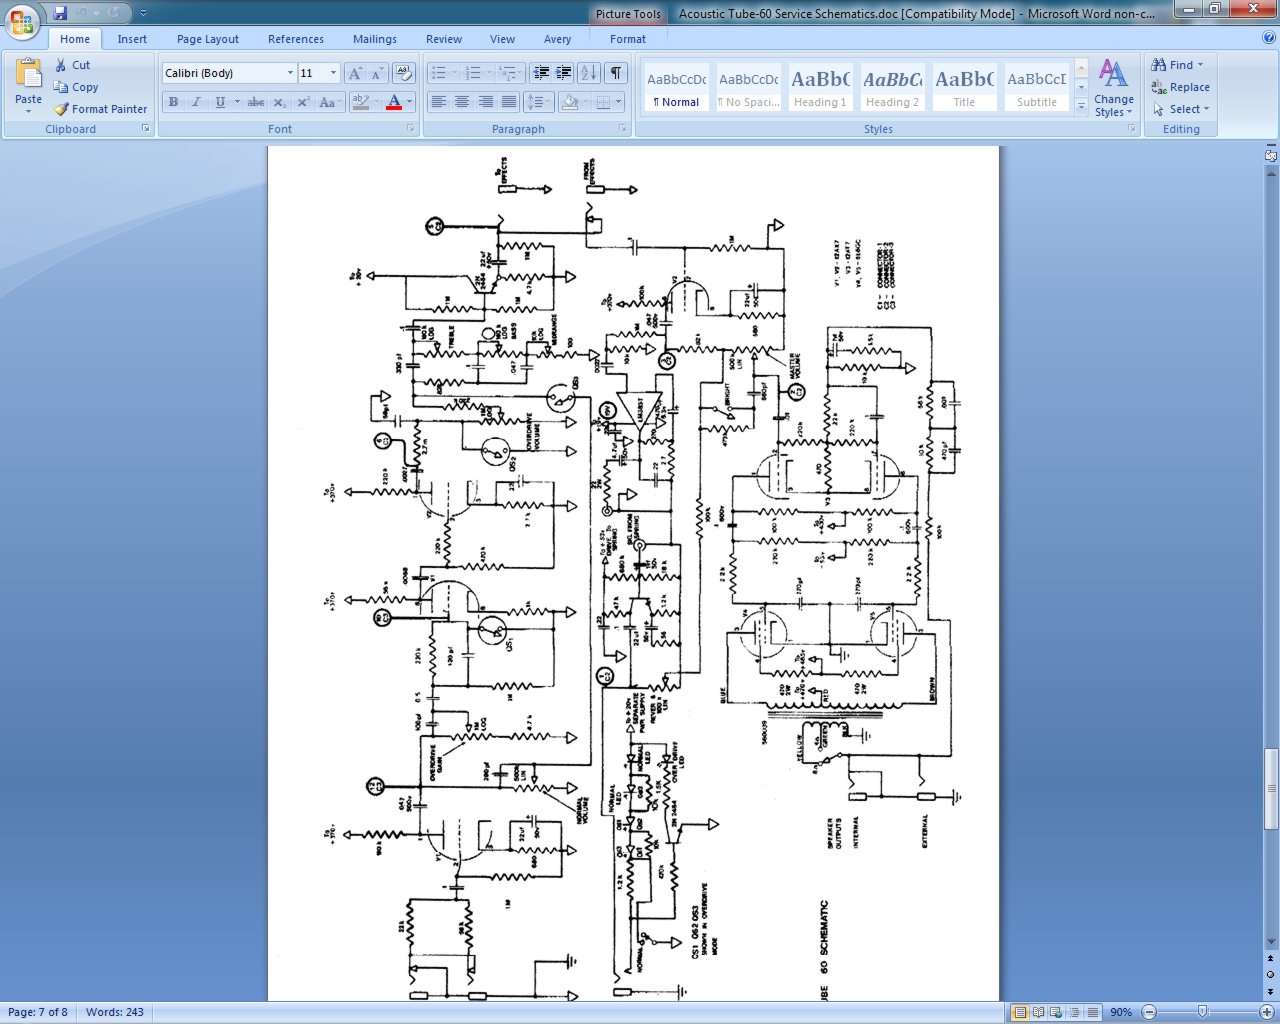The width and height of the screenshot is (1280, 1024).
Task: Switch to Outline view
Action: point(1075,1012)
